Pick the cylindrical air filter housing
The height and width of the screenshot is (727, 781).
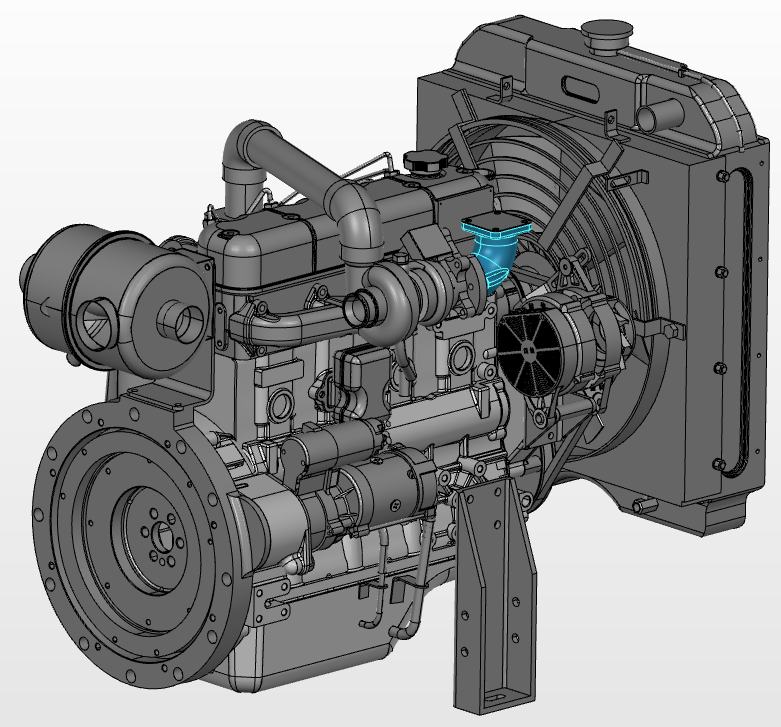(x=117, y=302)
